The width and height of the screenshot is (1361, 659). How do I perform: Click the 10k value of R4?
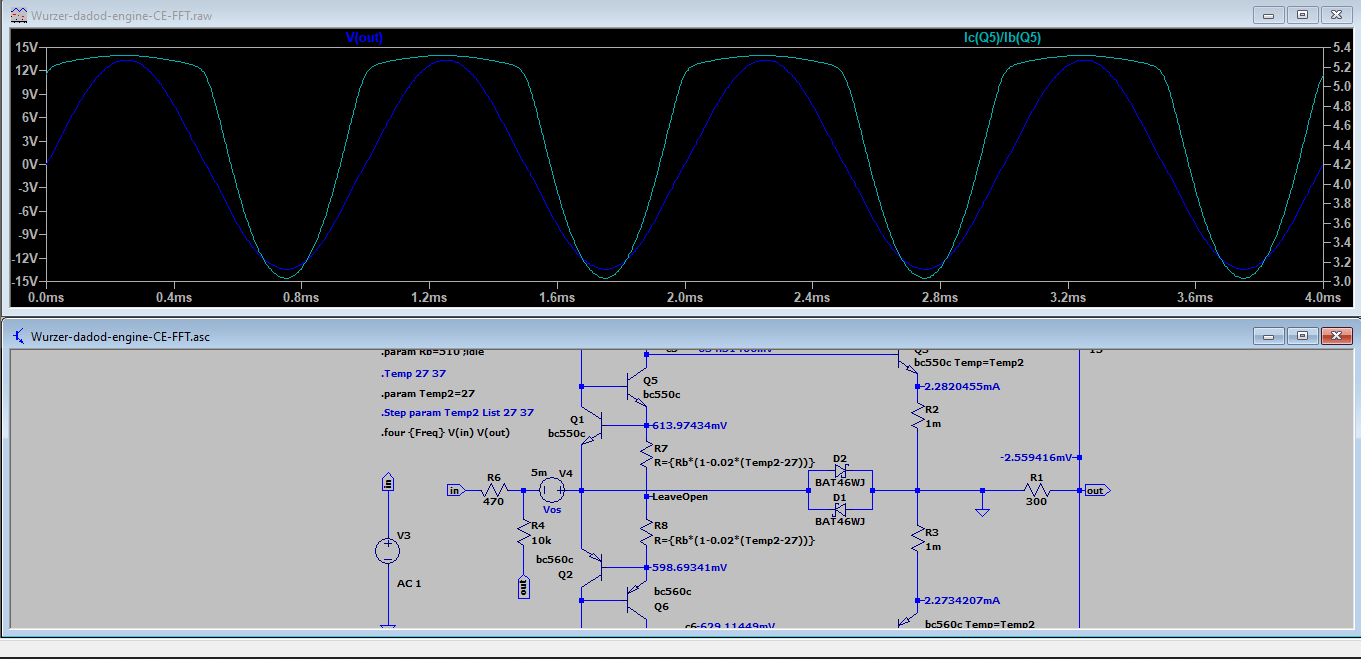tap(539, 539)
